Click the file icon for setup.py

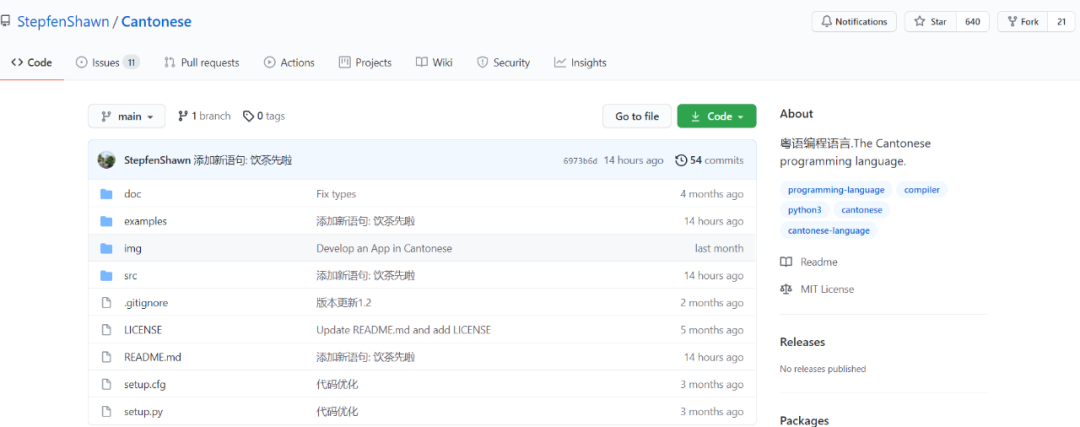(106, 412)
